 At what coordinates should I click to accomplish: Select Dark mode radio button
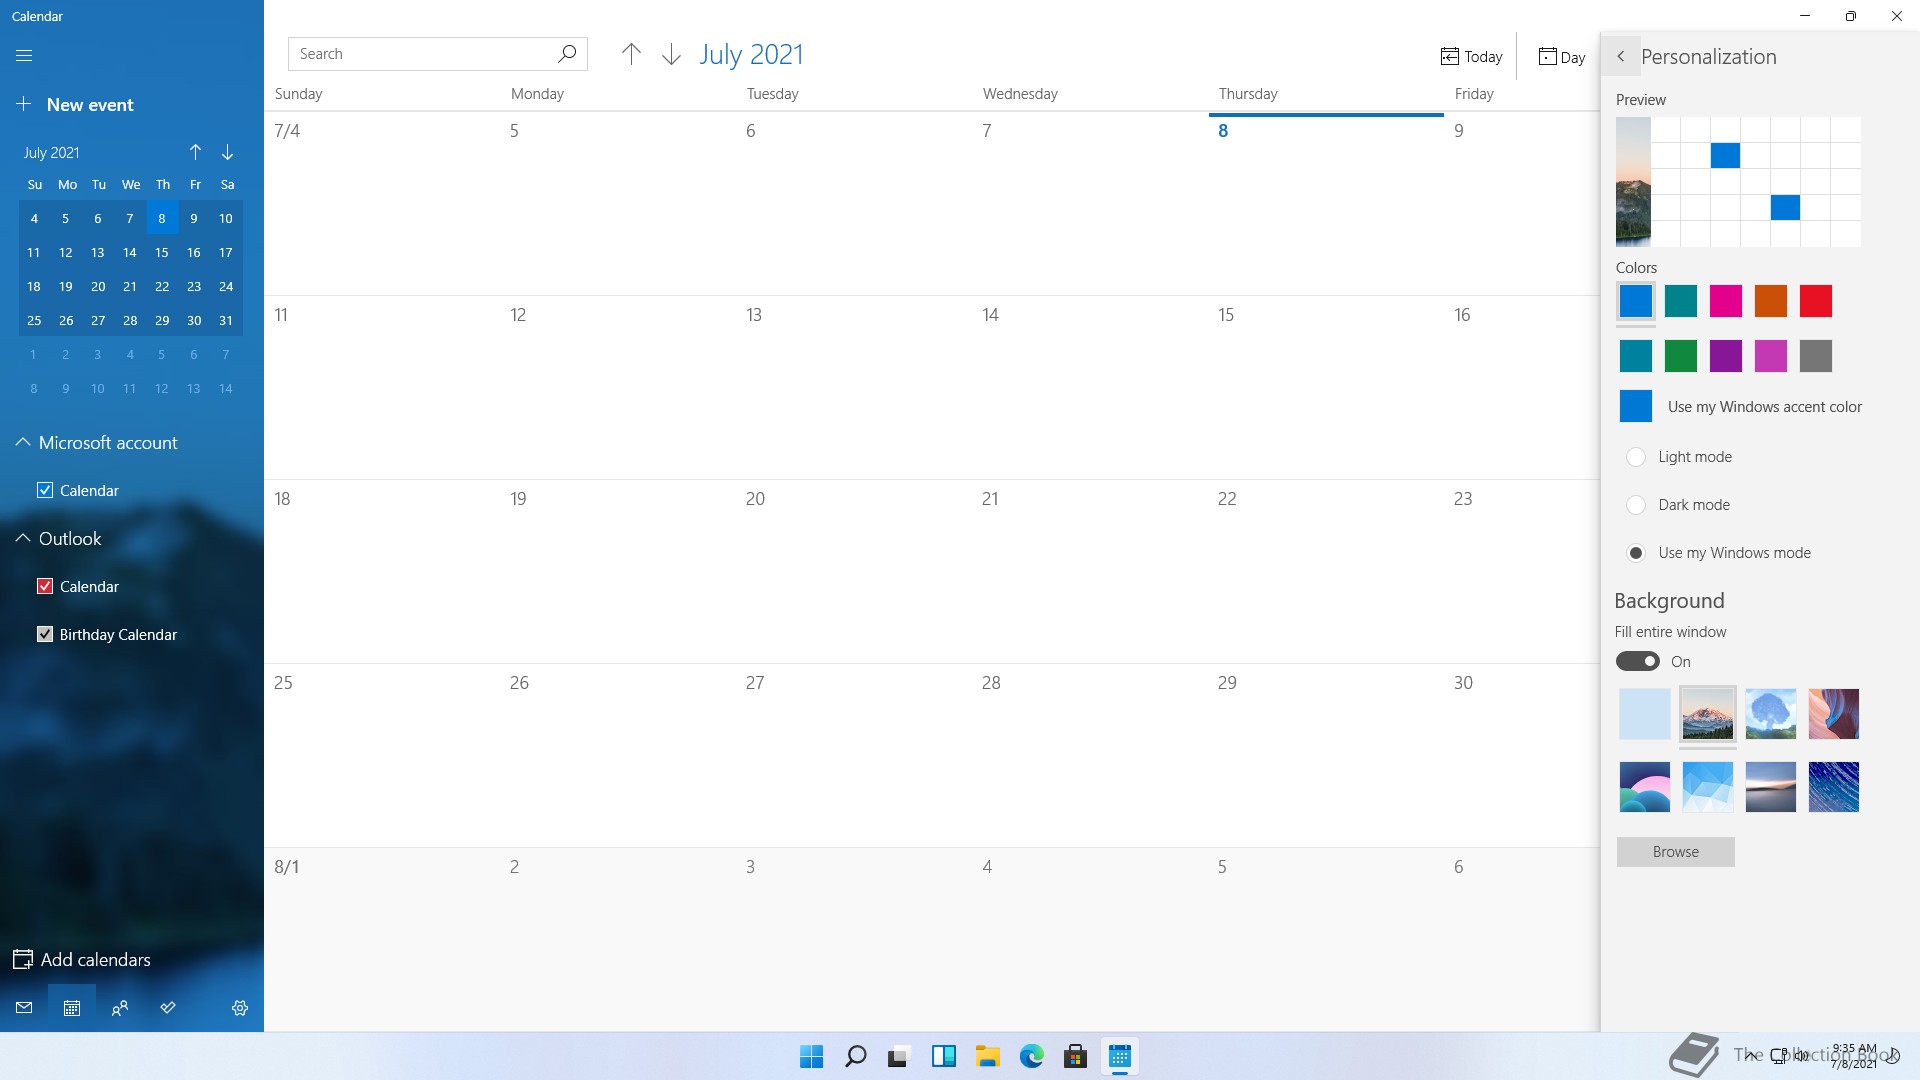coord(1636,505)
